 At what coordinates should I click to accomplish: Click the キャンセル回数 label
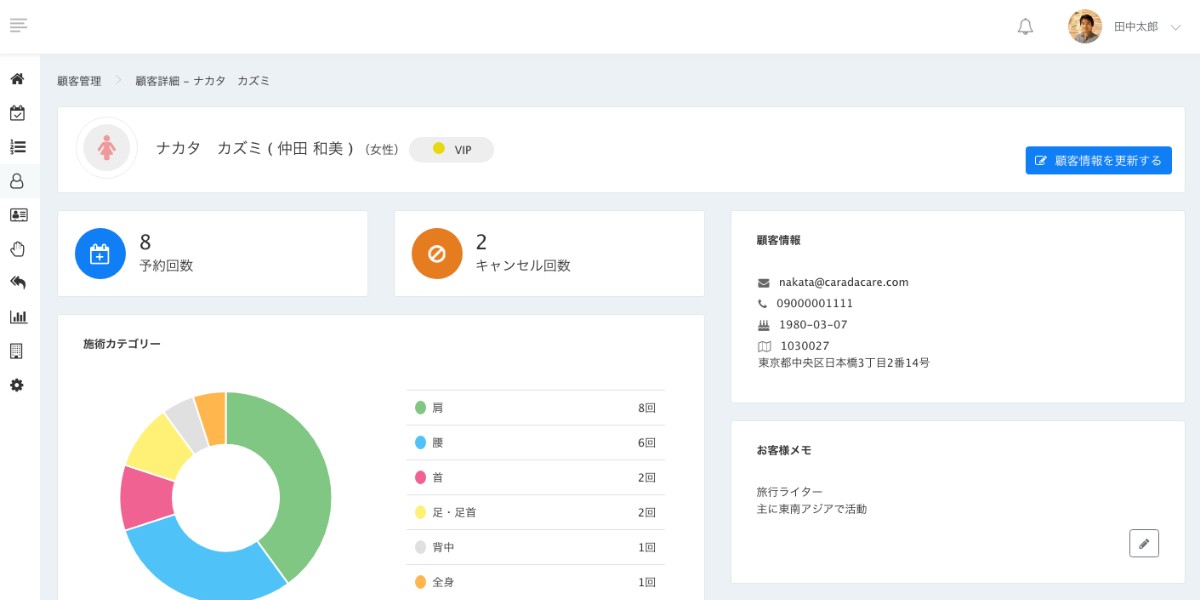pos(523,266)
